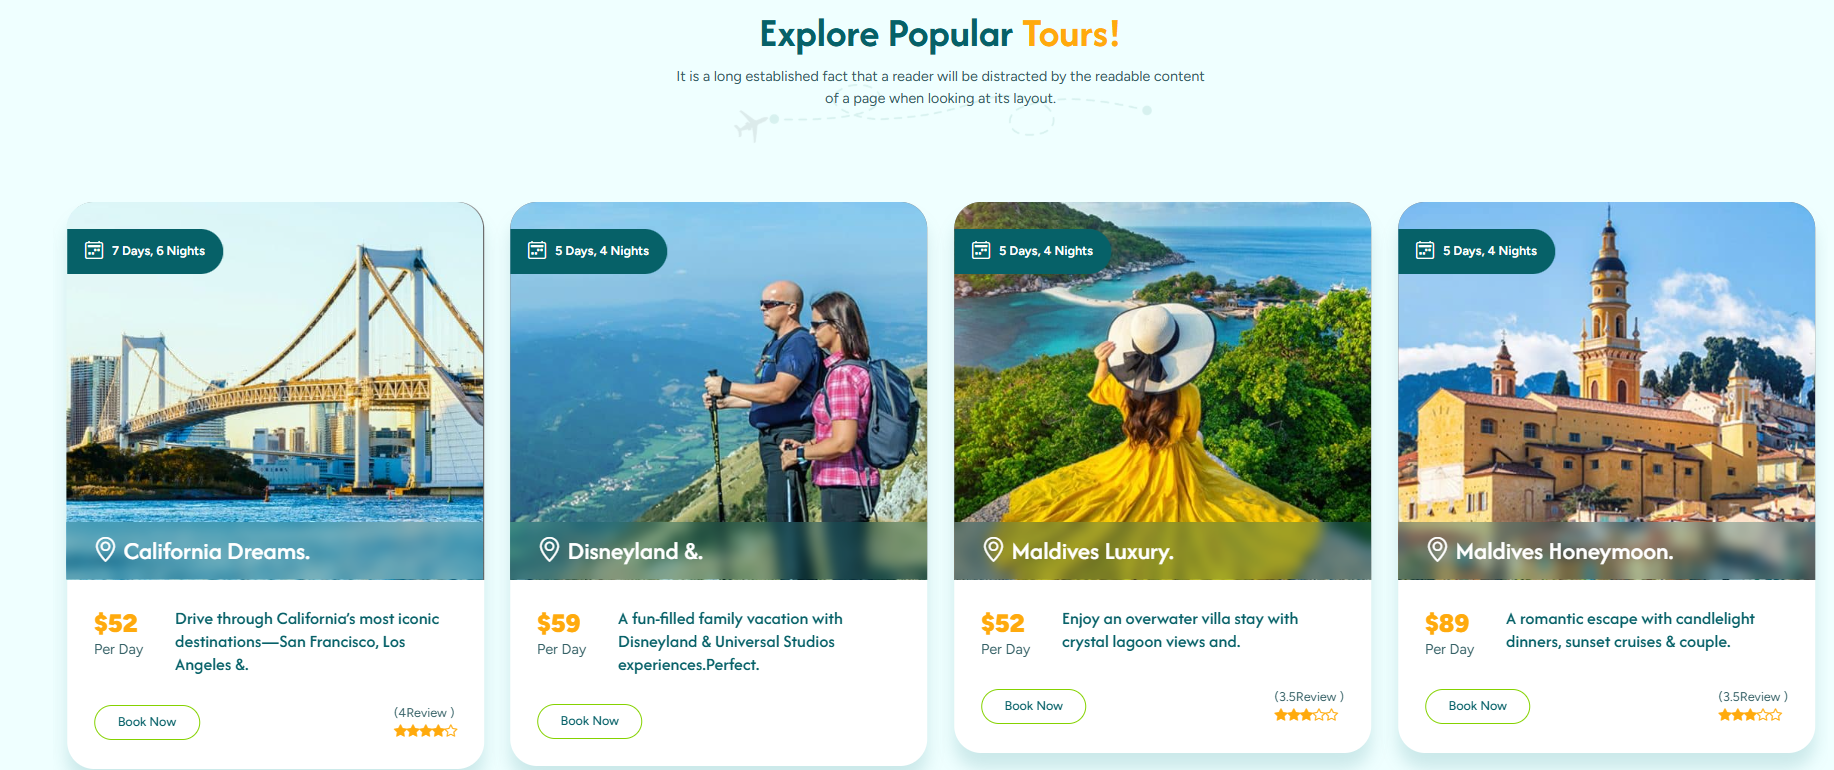Click the location pin beside Maldives Luxury

993,549
